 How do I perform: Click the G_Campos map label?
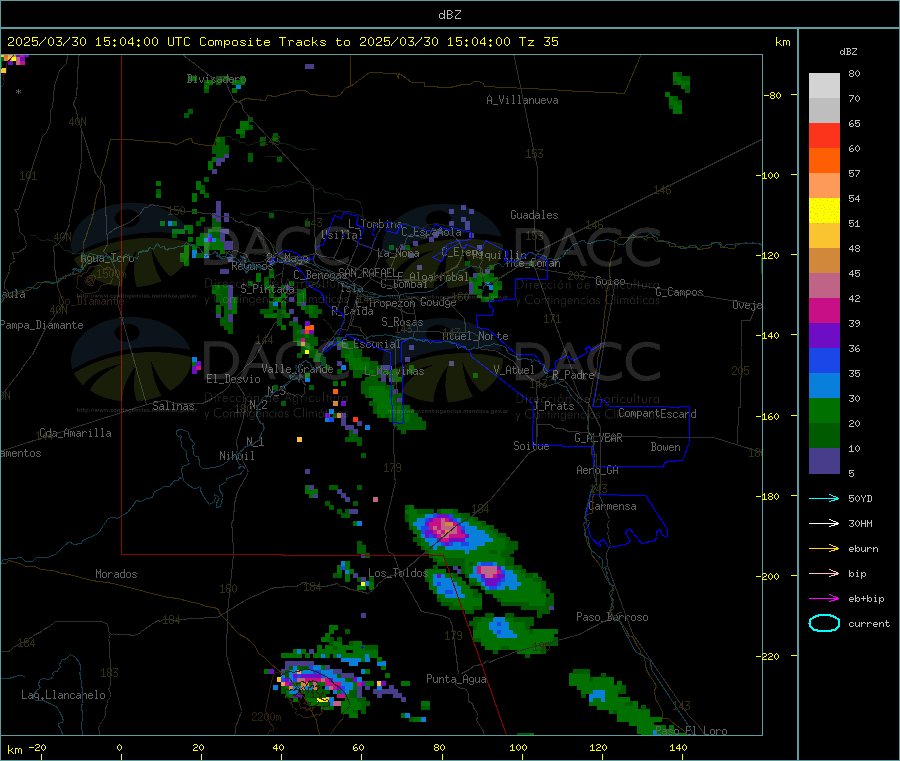(x=679, y=292)
